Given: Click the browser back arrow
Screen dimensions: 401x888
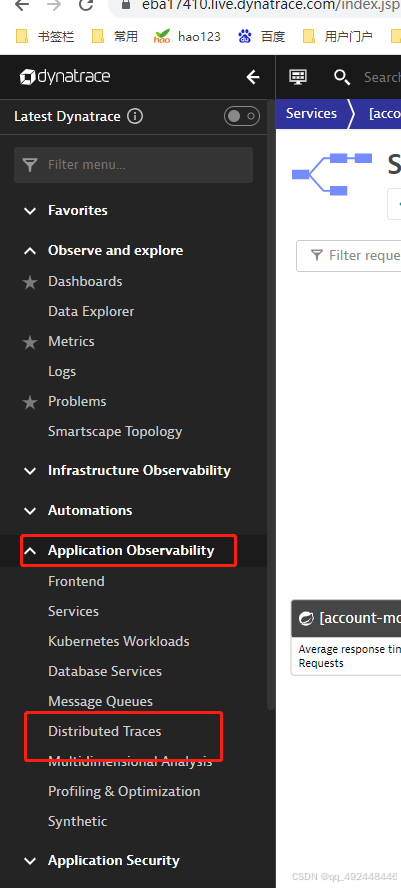Looking at the screenshot, I should click(x=22, y=5).
